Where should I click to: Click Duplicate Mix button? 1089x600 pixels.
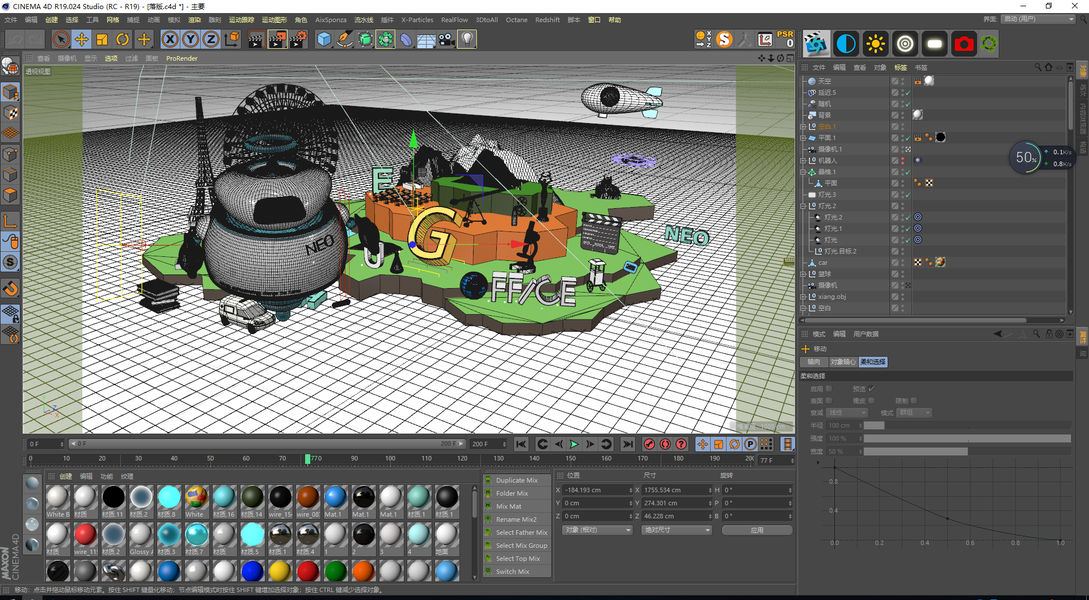[517, 480]
